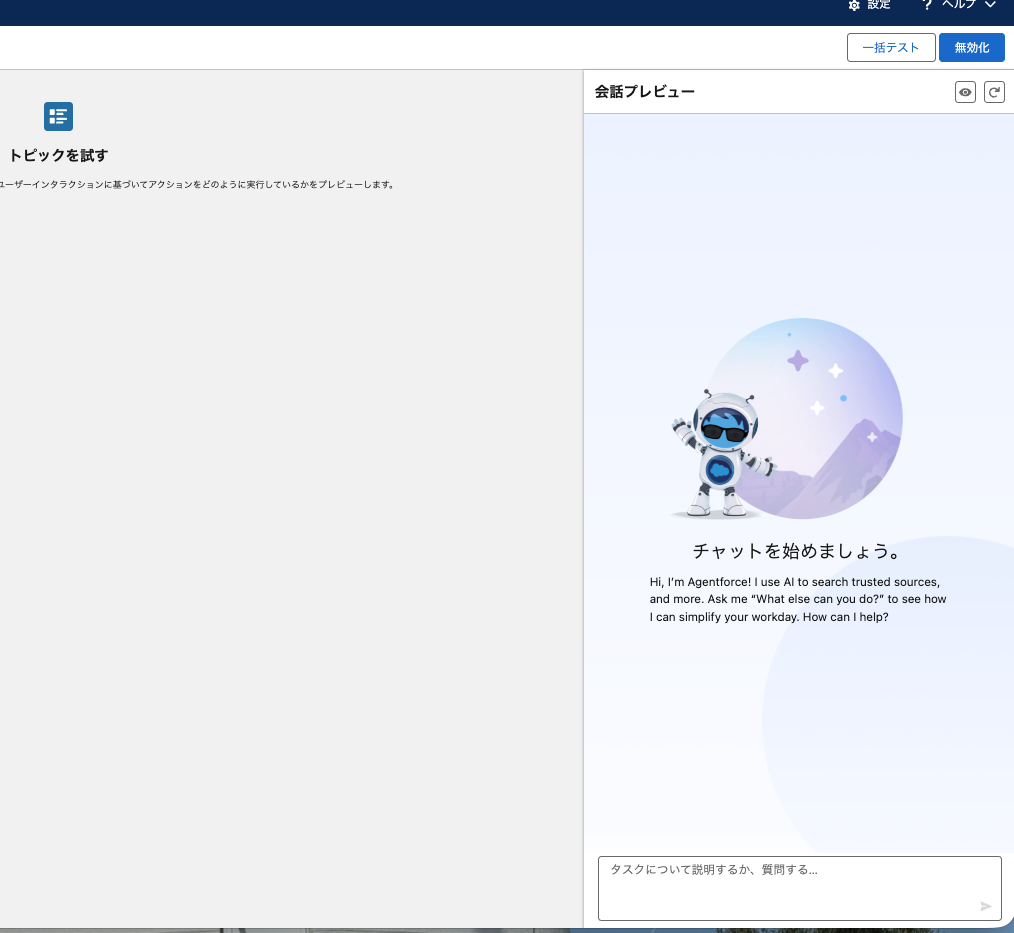Expand the ヘルプ dropdown chevron
Screen dimensions: 1014x933
click(x=990, y=5)
